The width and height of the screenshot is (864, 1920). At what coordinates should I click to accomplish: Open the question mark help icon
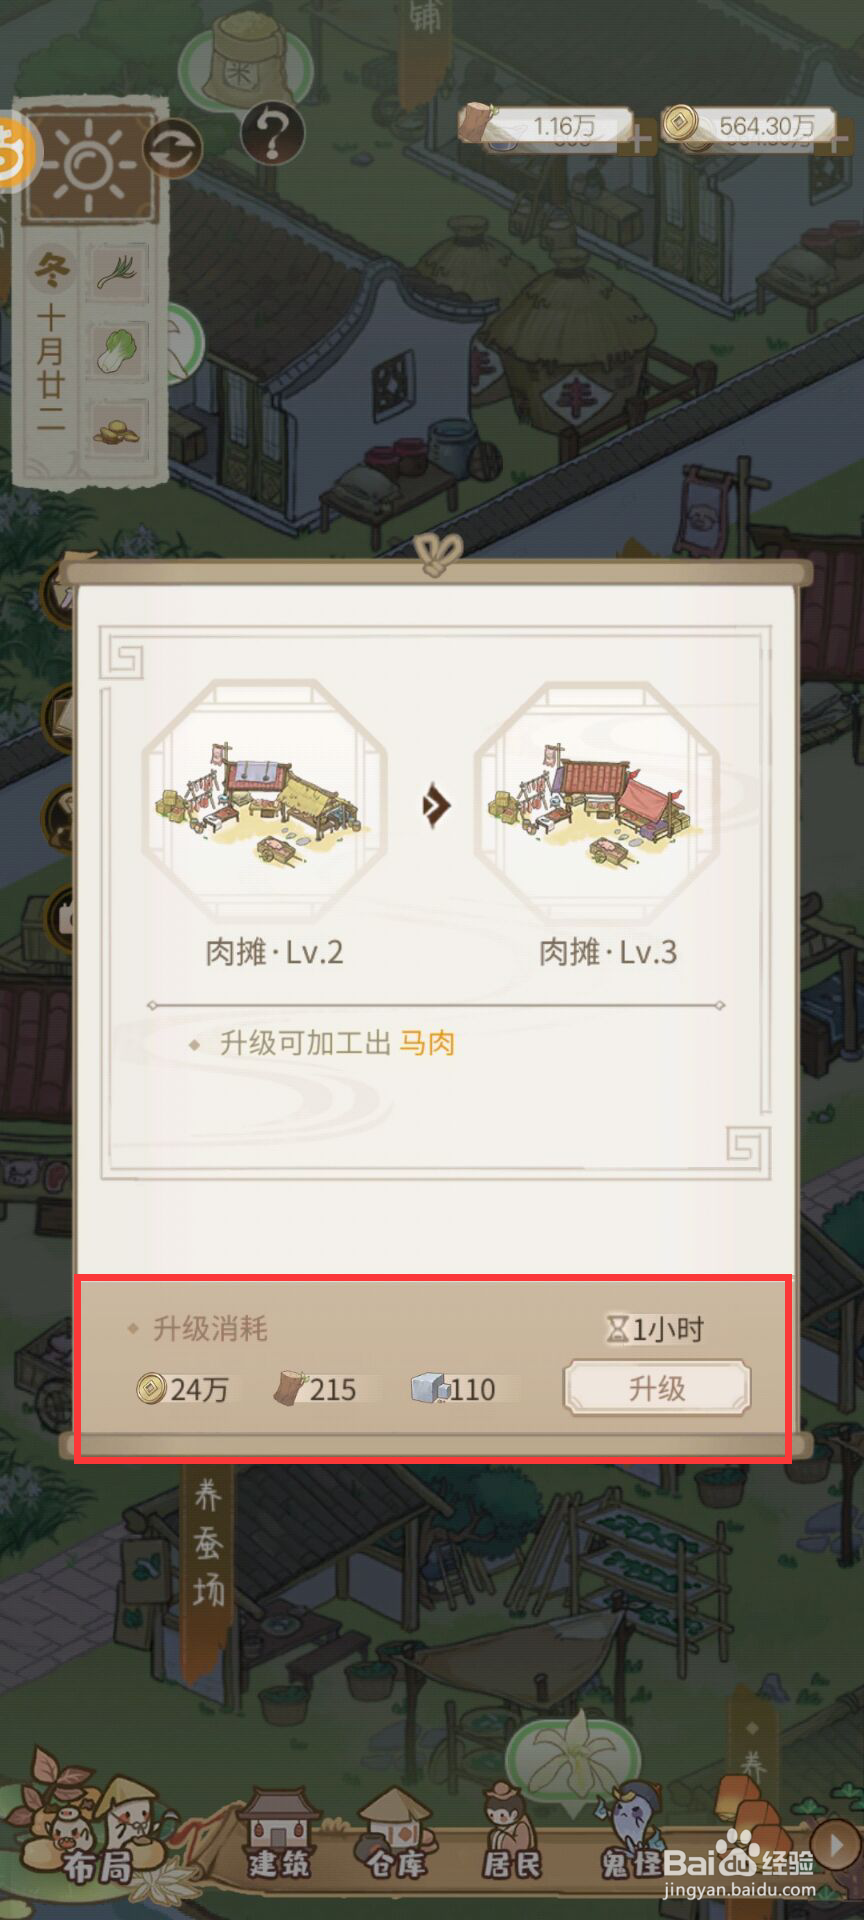tap(272, 133)
